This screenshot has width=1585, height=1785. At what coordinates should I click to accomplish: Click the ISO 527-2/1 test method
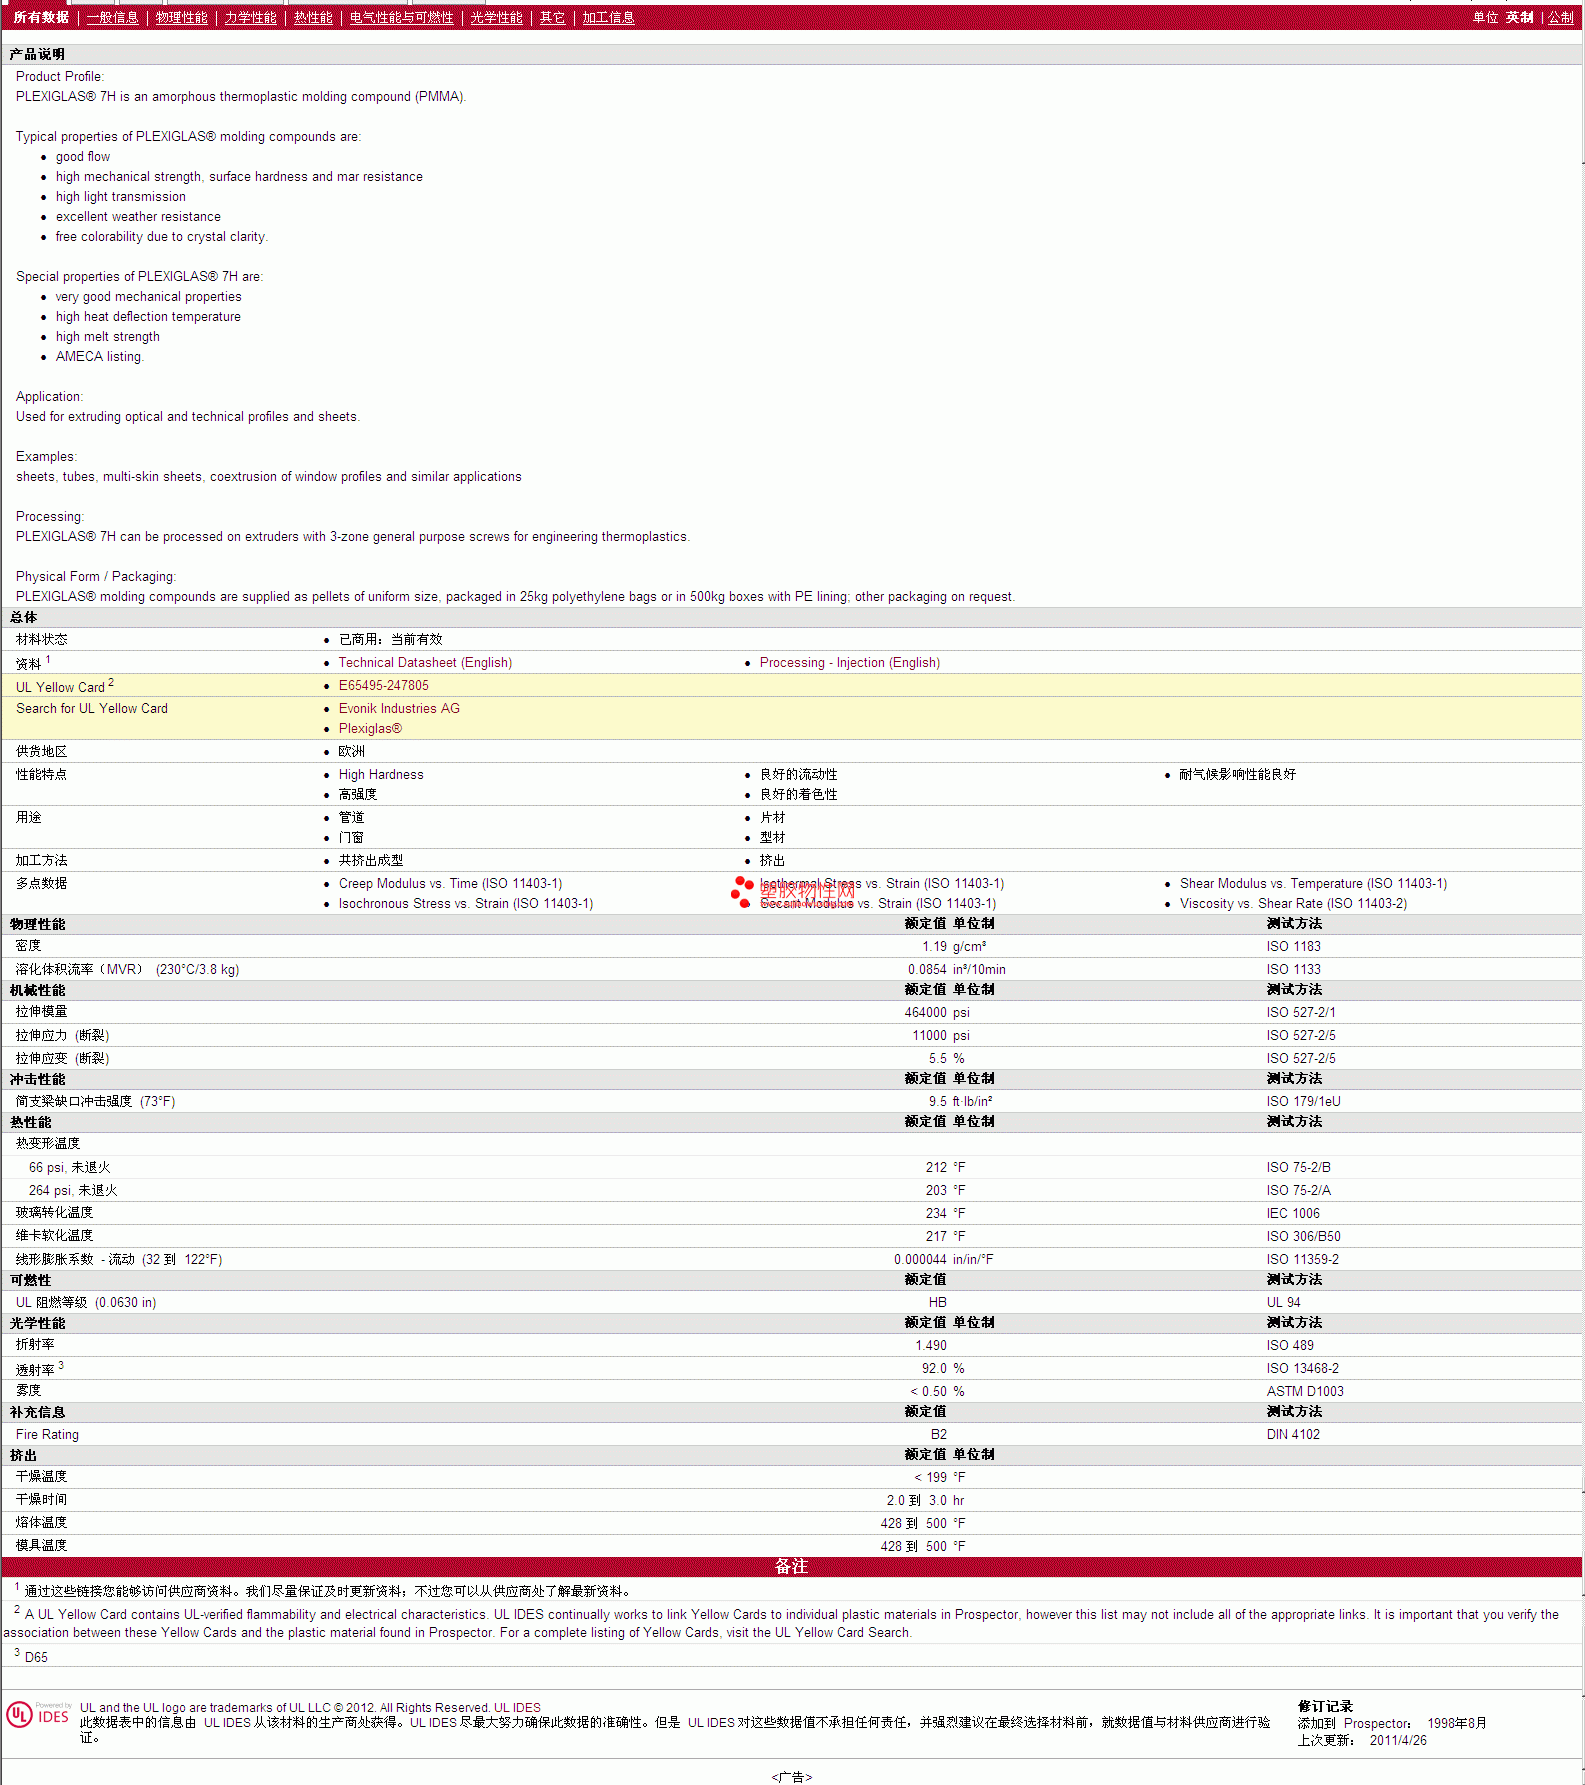[1300, 1013]
